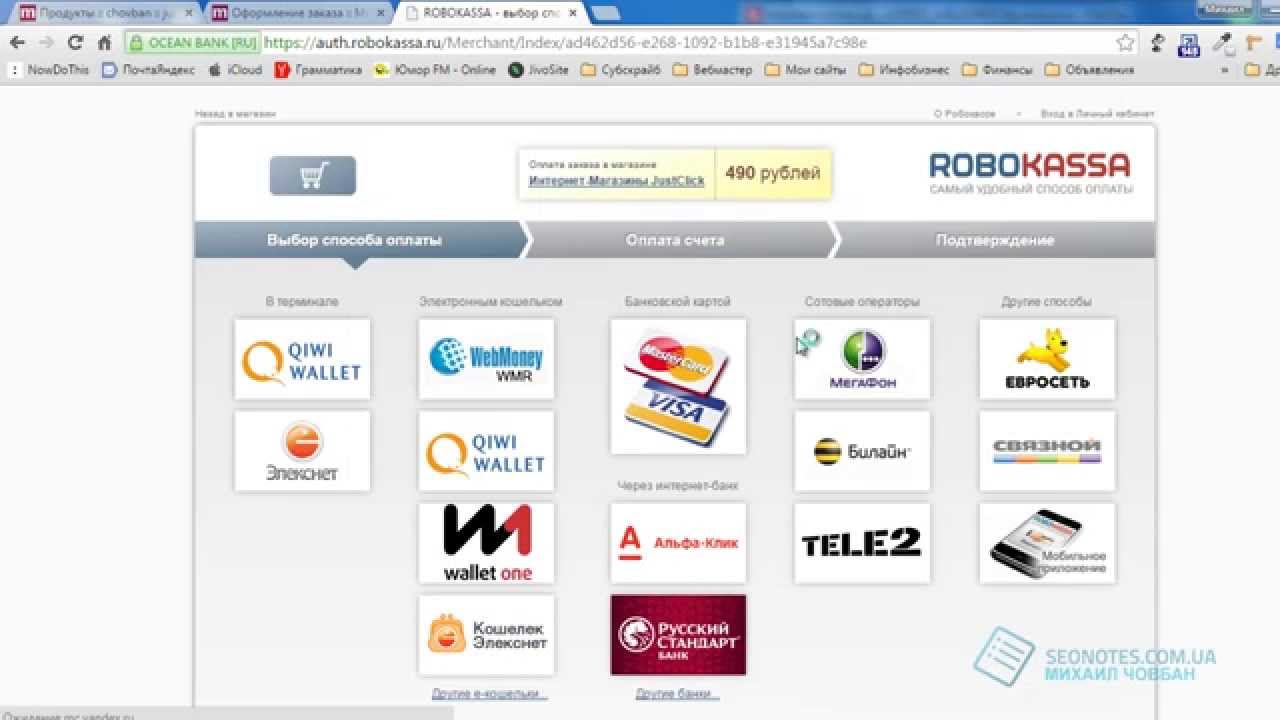Expand the Вебмастер bookmark folder

click(x=712, y=70)
